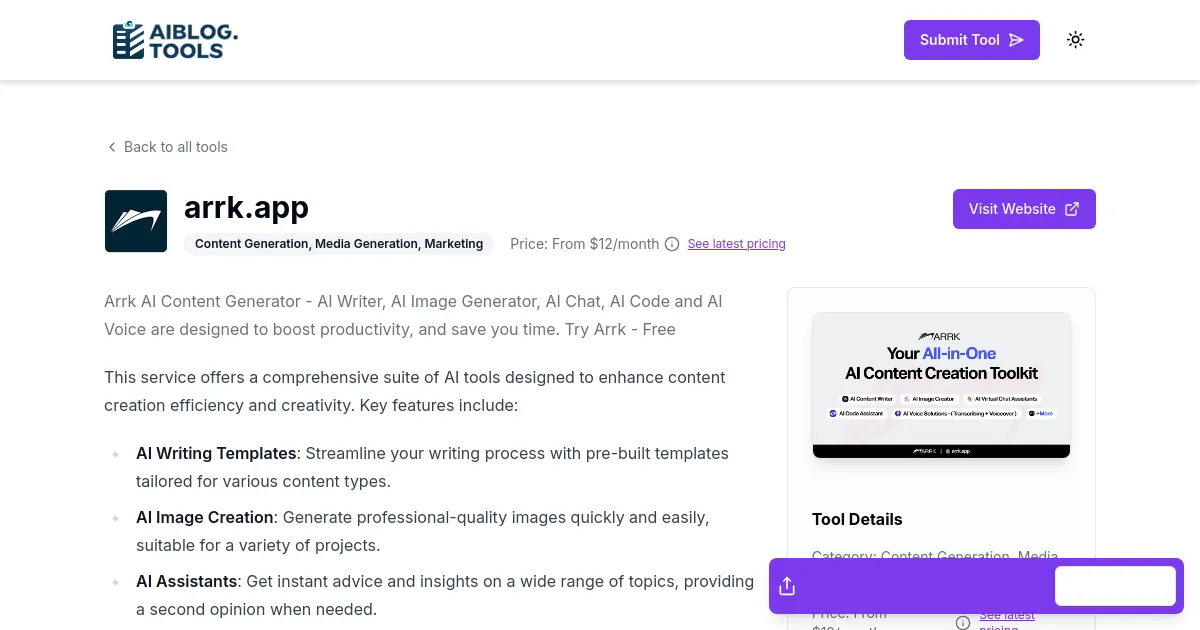Click See latest pricing in Tool Details
This screenshot has height=630, width=1200.
tap(1006, 615)
